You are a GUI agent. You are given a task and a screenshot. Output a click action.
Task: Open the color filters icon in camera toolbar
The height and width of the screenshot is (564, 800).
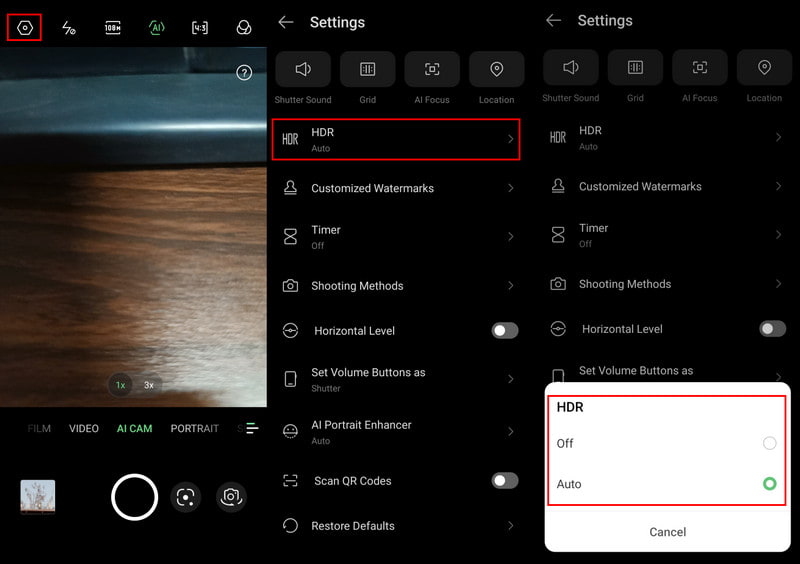(244, 28)
